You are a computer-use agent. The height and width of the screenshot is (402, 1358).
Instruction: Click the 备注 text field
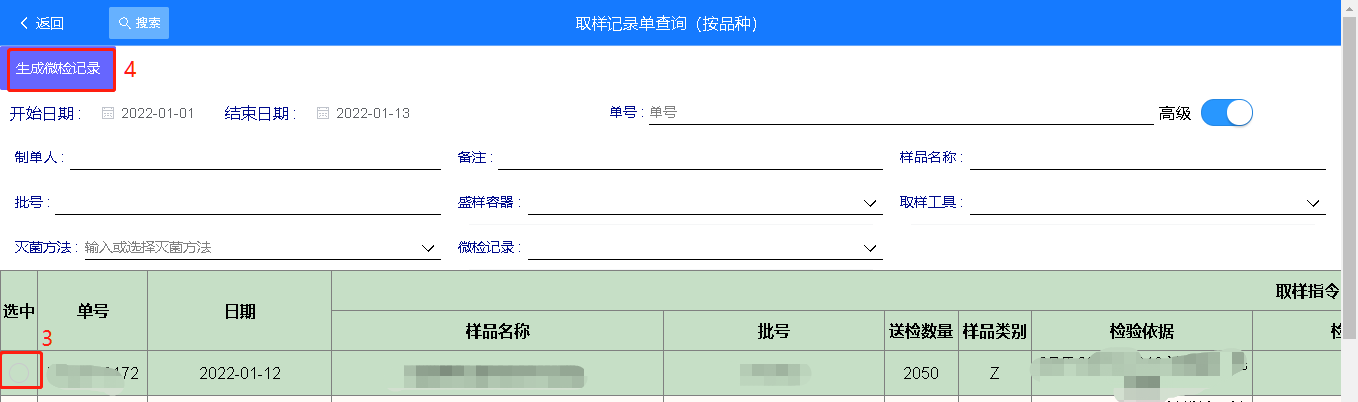690,158
